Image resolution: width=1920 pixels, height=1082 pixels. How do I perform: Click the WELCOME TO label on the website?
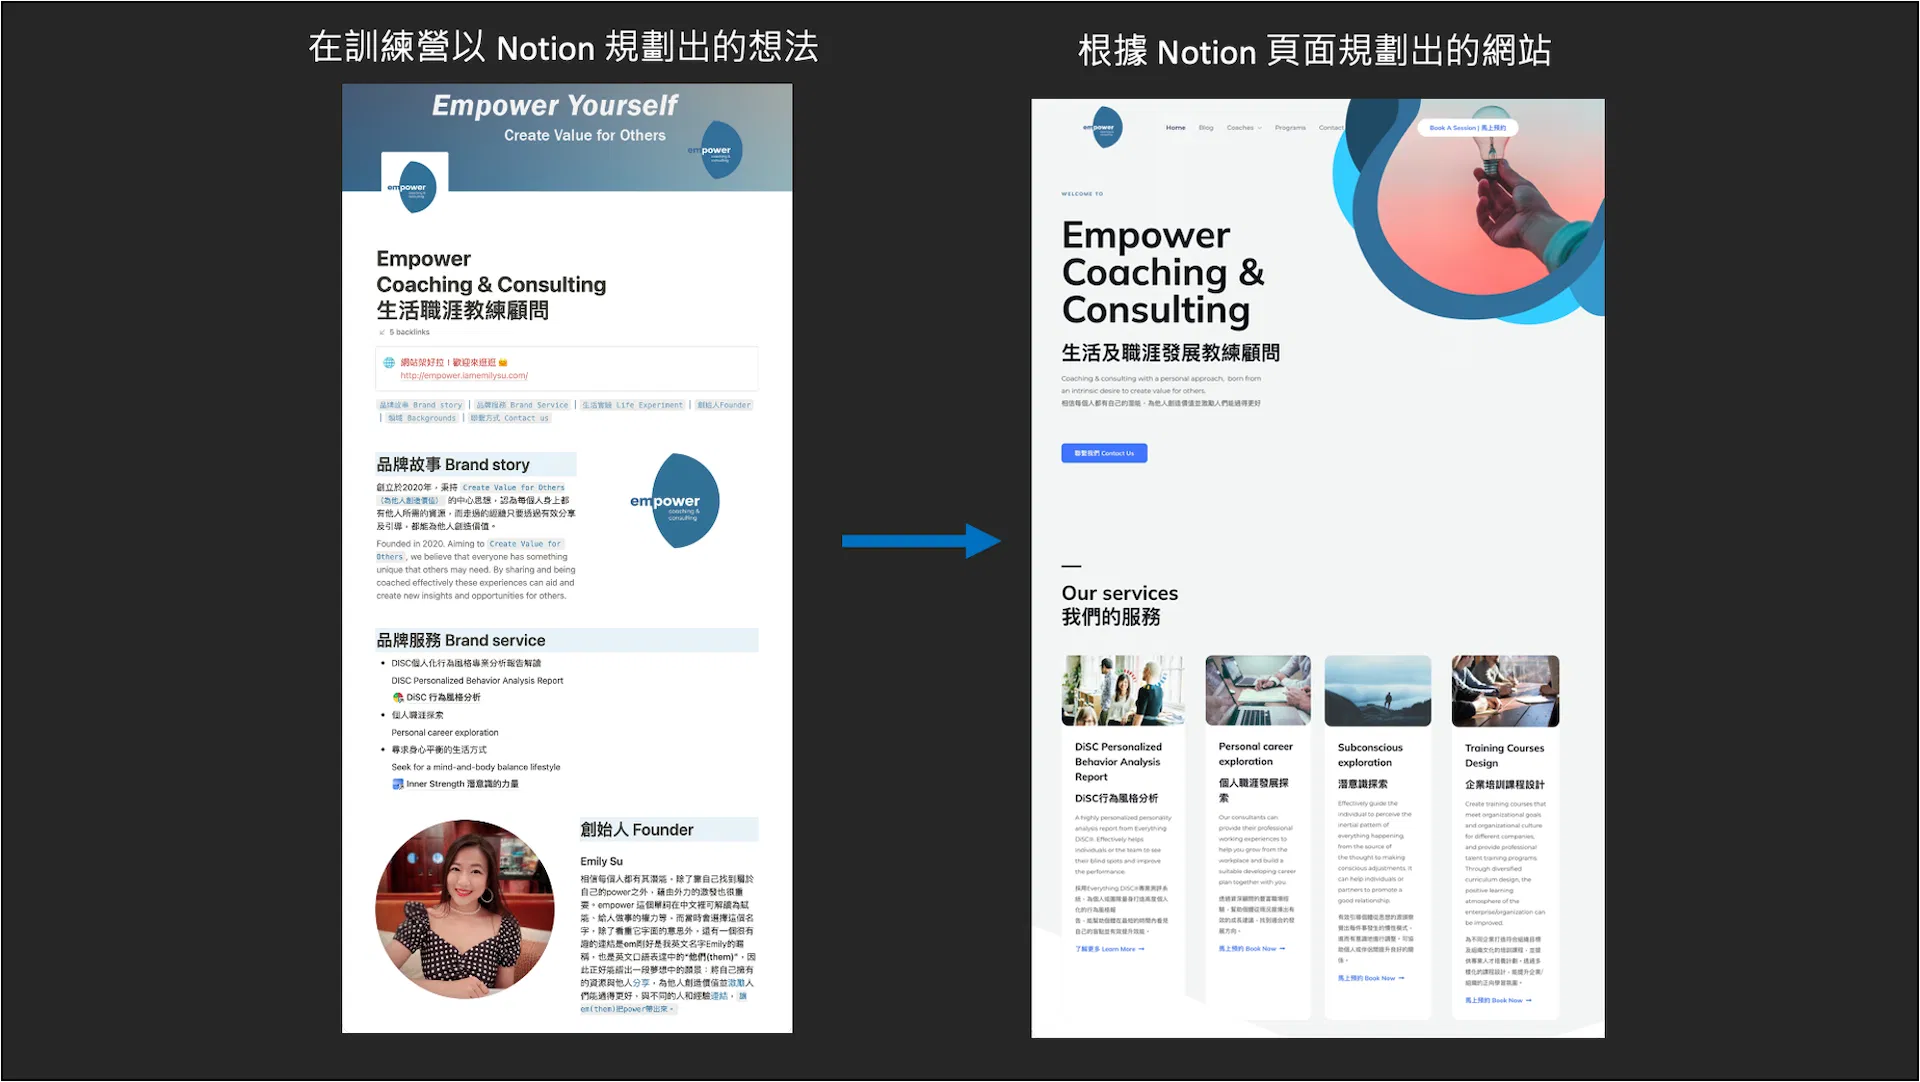click(1082, 194)
